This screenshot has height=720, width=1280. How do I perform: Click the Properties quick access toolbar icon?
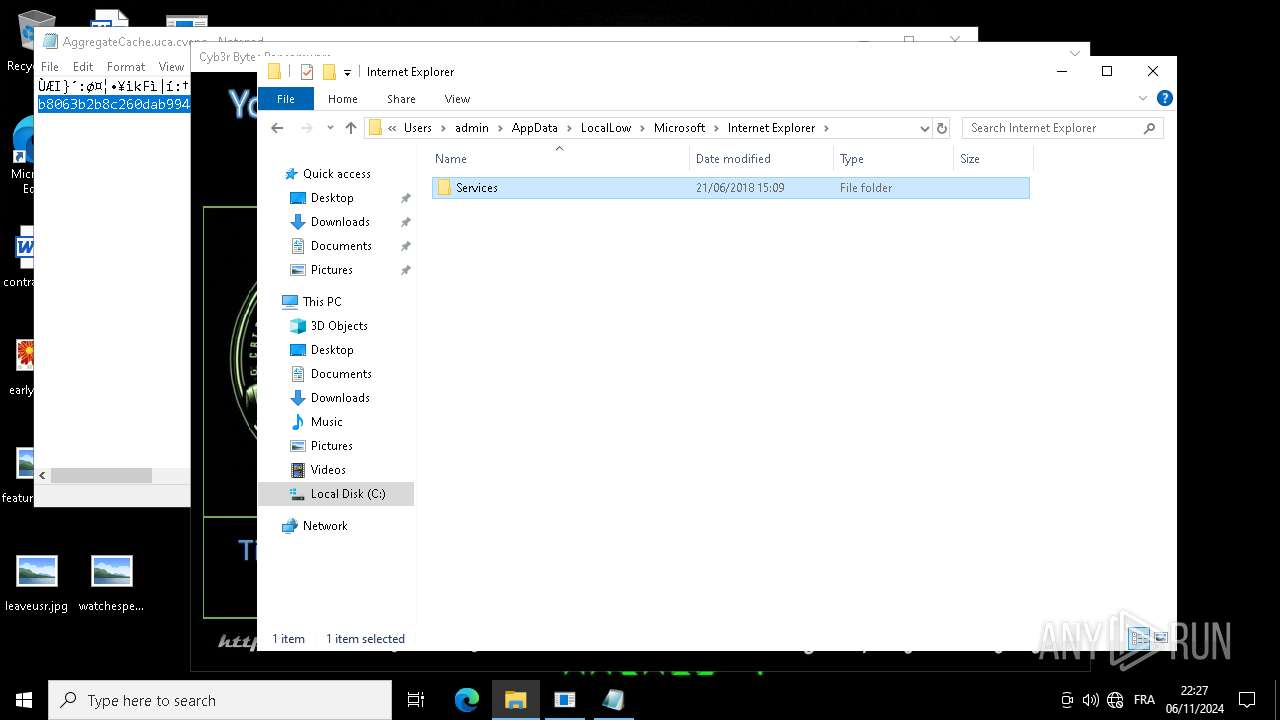tap(307, 72)
